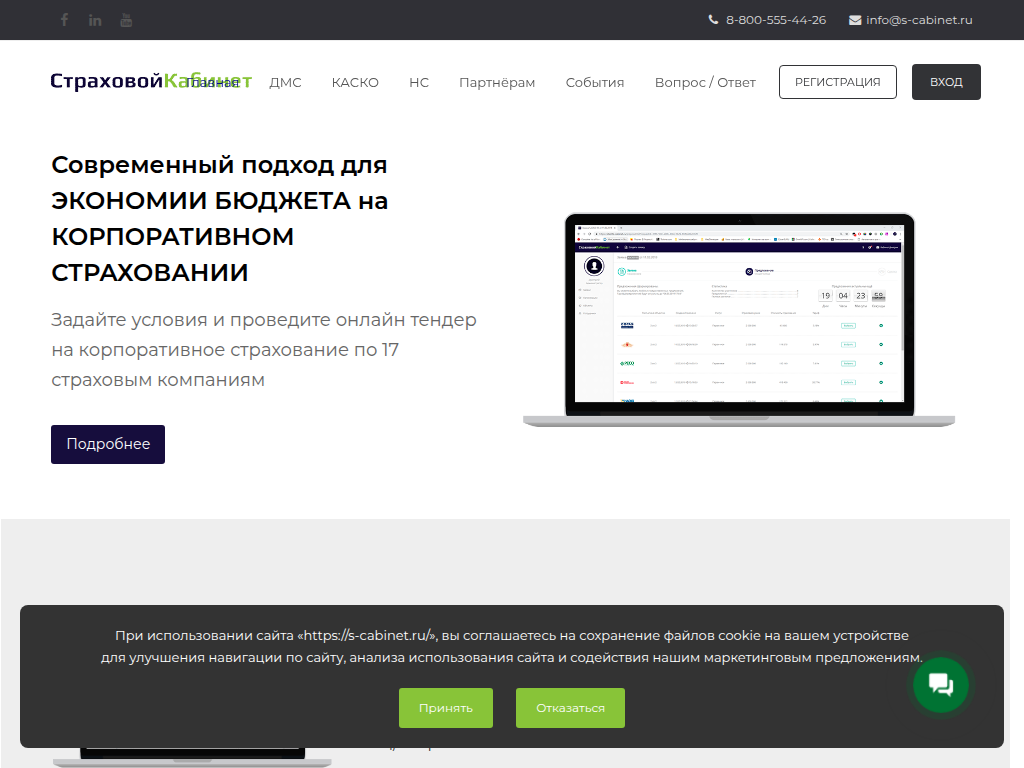
Task: Click the envelope email icon
Action: point(855,20)
